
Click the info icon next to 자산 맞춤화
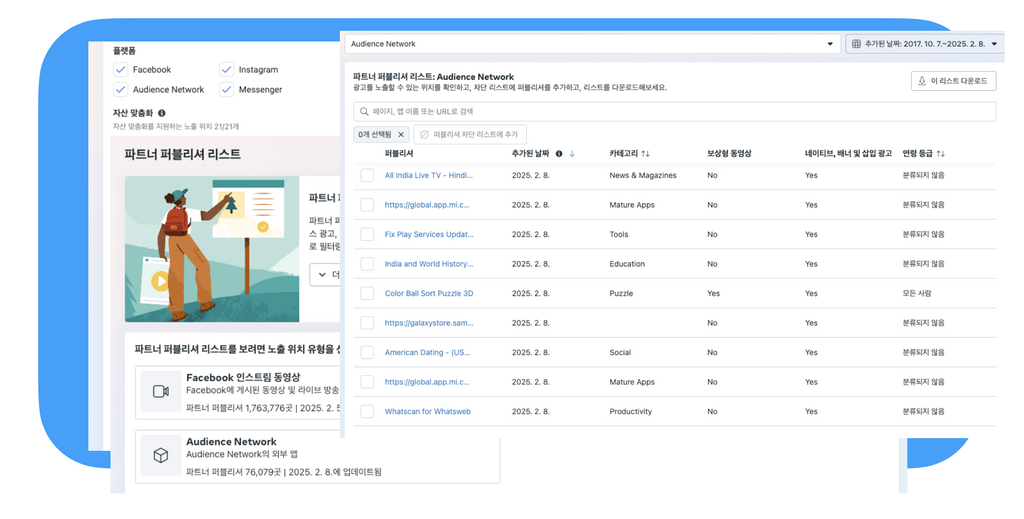tap(161, 113)
